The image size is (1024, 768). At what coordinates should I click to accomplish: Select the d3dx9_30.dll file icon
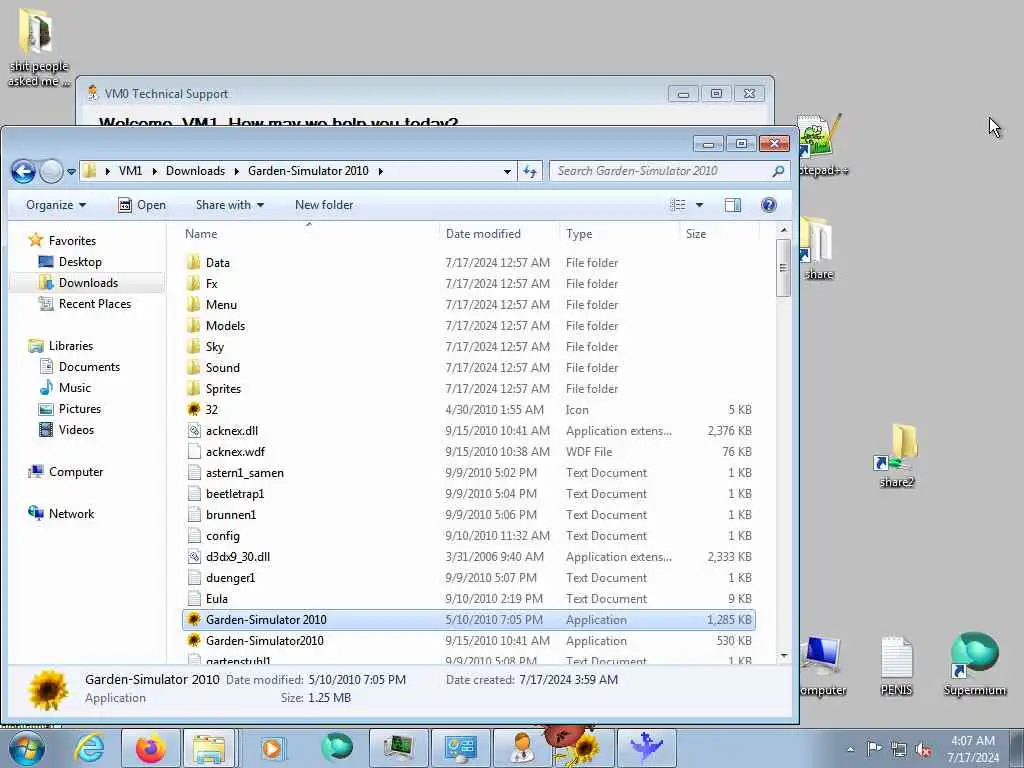coord(193,556)
